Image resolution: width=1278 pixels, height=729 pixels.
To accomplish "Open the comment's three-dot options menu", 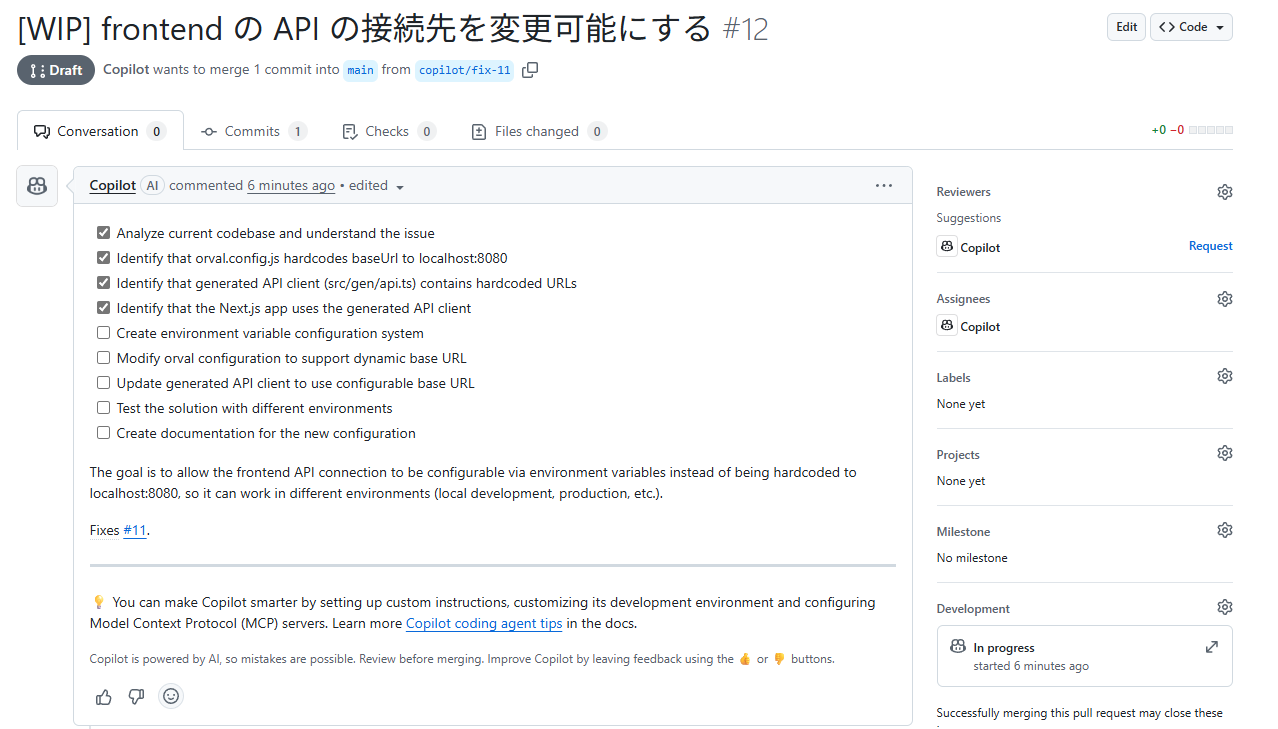I will click(883, 185).
